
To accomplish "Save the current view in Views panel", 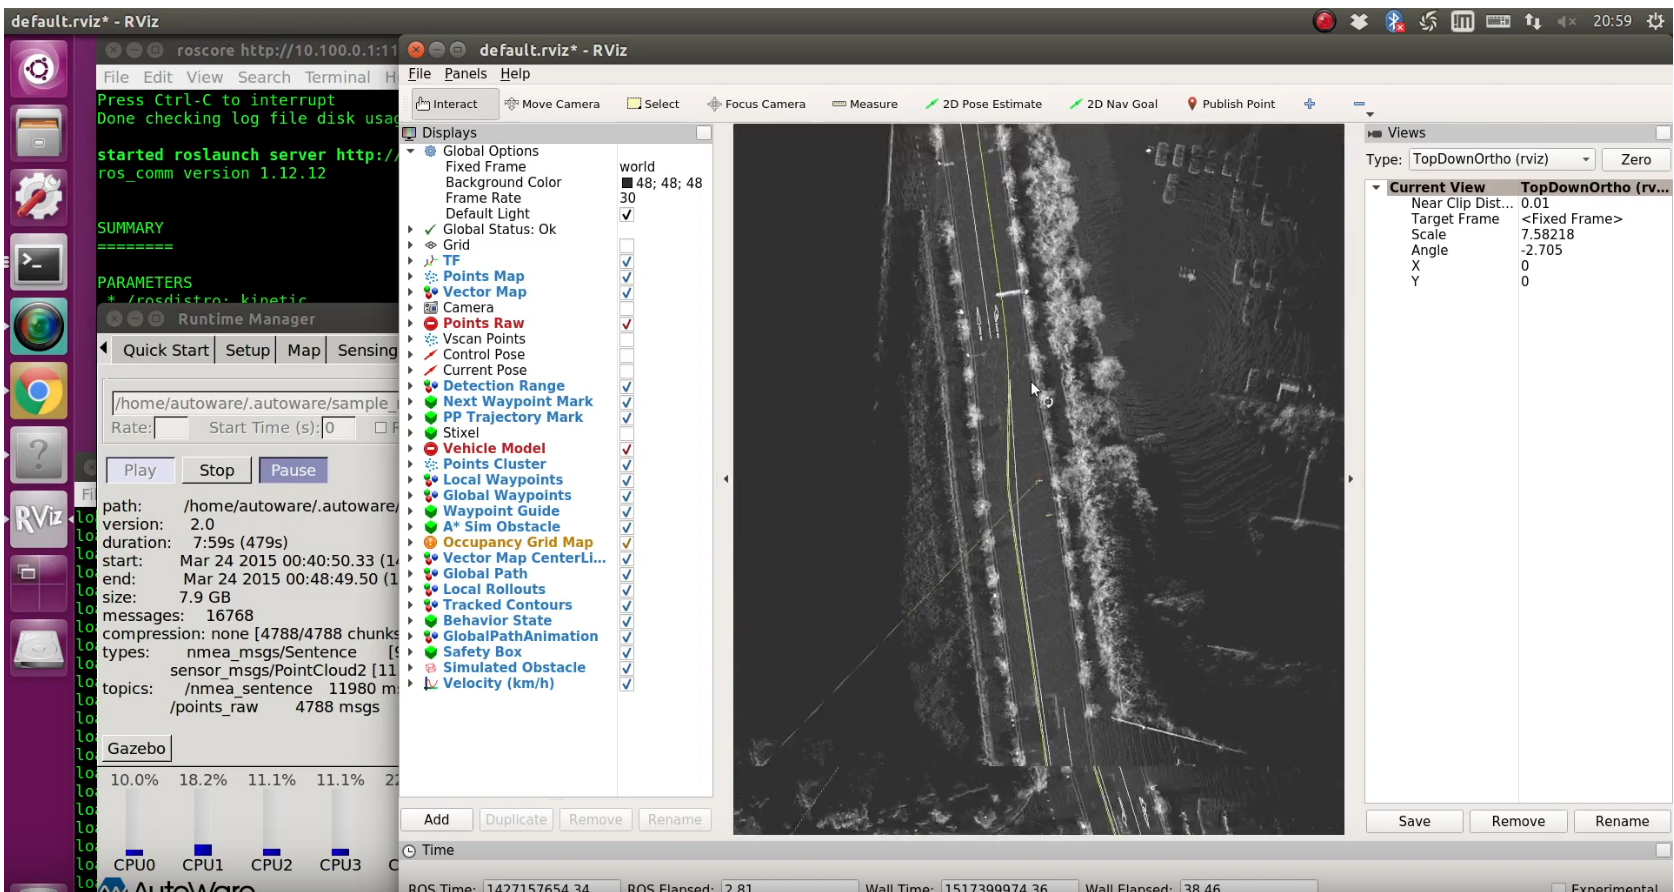I will pyautogui.click(x=1414, y=821).
